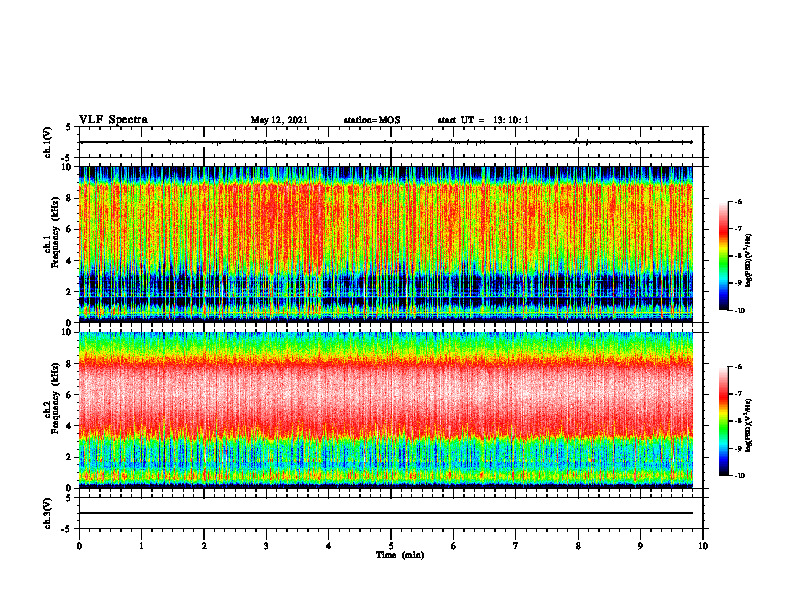Click the ch.1 PSD color scale bar
Image resolution: width=792 pixels, height=612 pixels.
click(x=724, y=256)
